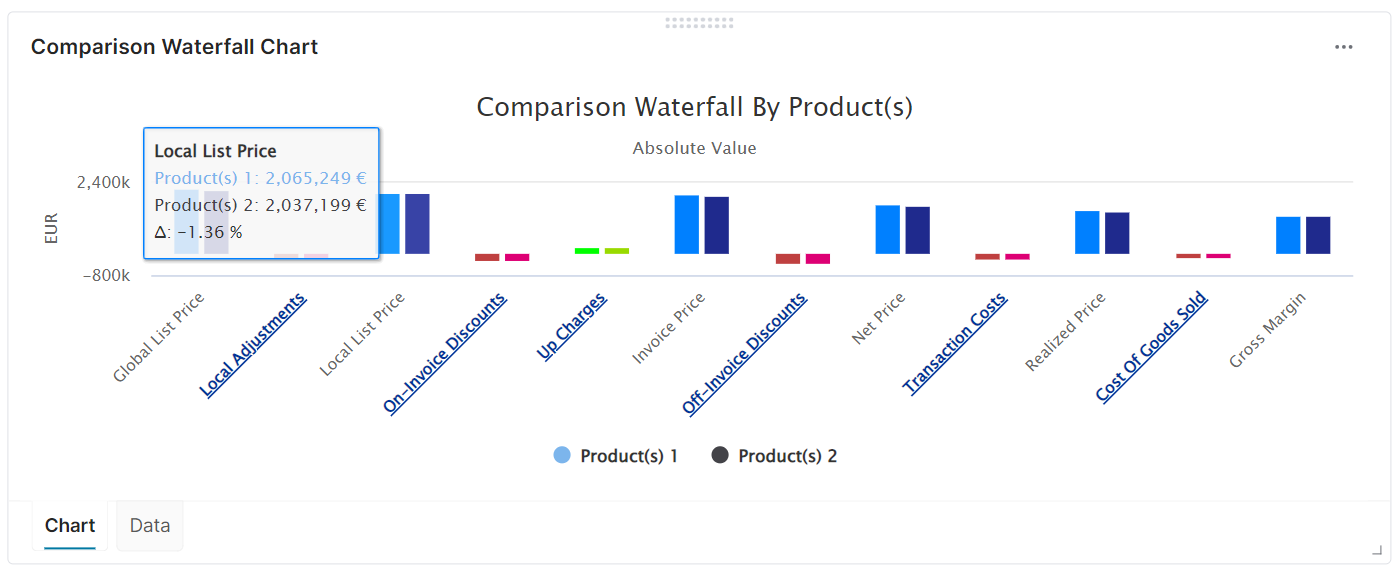Click the light blue Gross Margin bar

1288,235
